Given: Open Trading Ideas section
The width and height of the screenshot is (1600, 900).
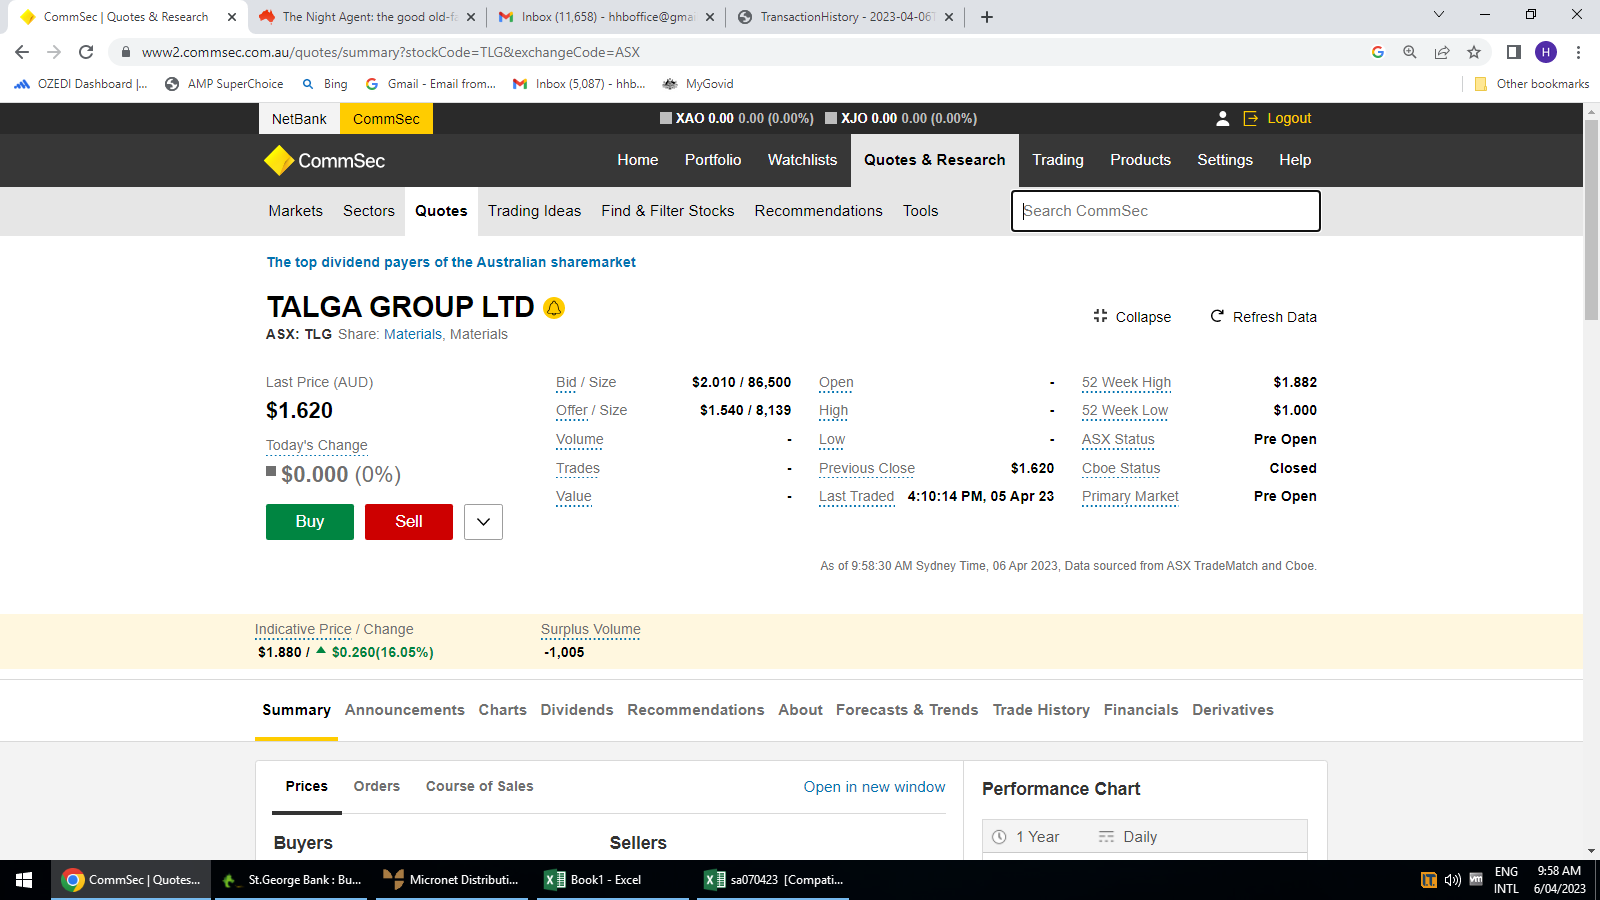Looking at the screenshot, I should coord(534,211).
